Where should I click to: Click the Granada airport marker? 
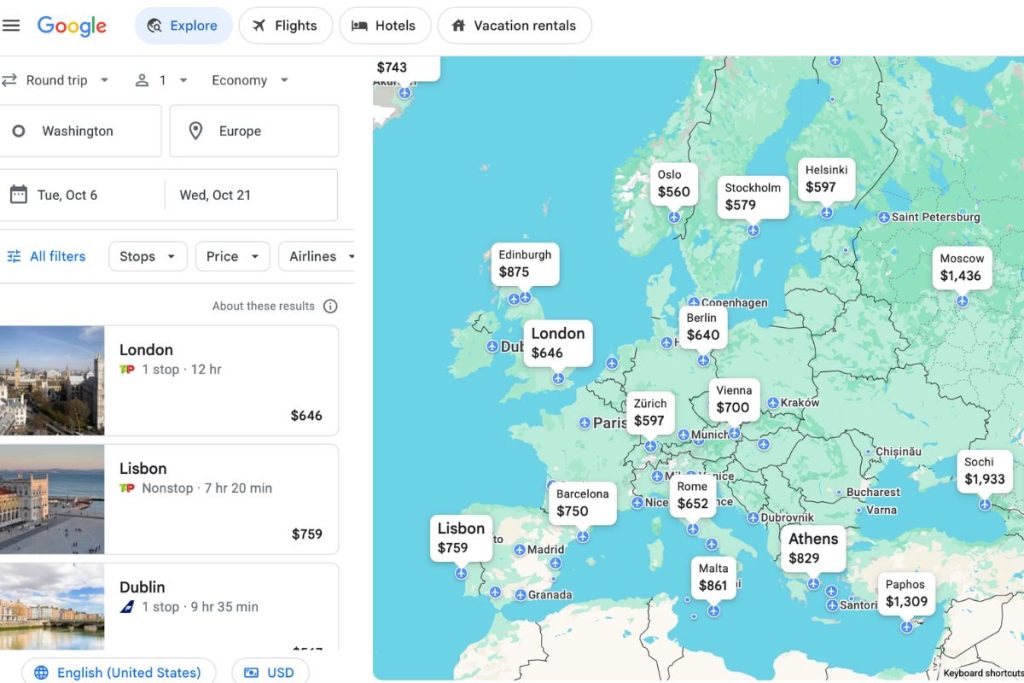[520, 595]
